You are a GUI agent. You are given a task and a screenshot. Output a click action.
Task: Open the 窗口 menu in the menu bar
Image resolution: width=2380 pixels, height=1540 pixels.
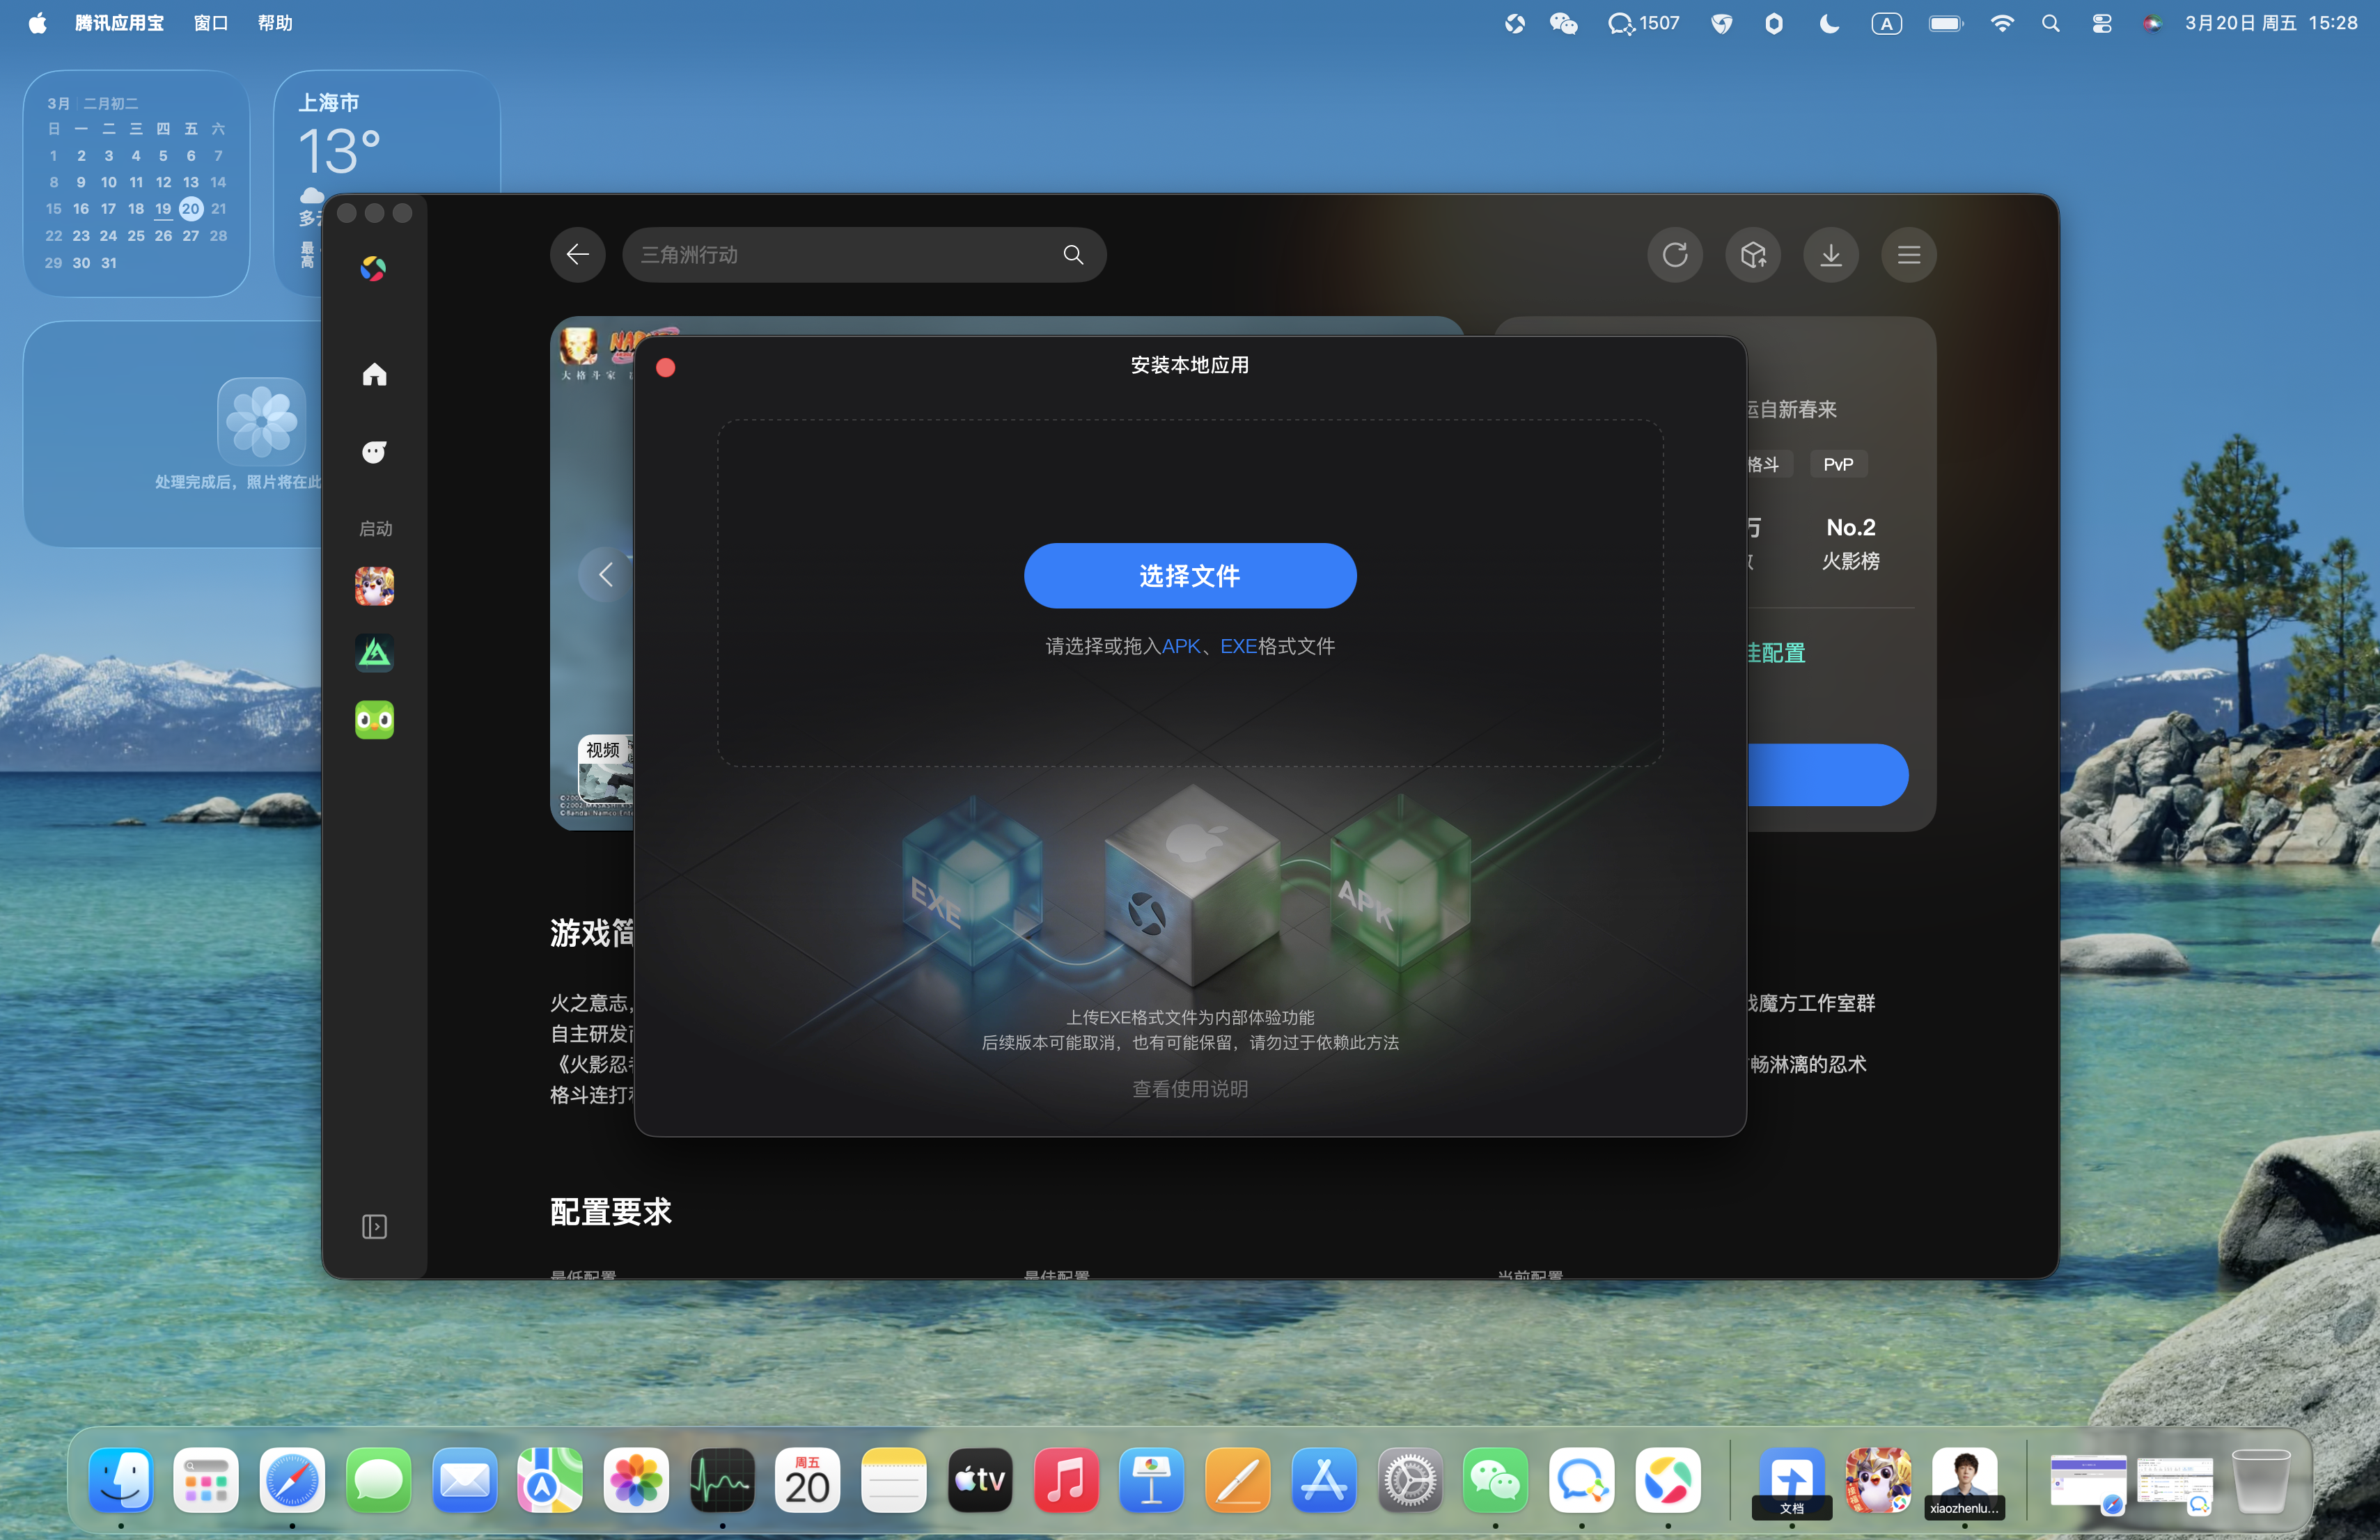click(x=210, y=23)
